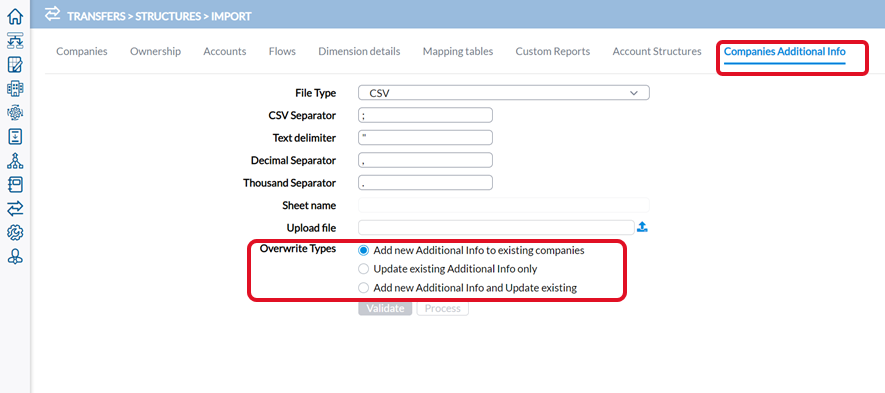Open the fan-shaped bottom sidebar icon
Screen dimensions: 885x393
pyautogui.click(x=15, y=257)
